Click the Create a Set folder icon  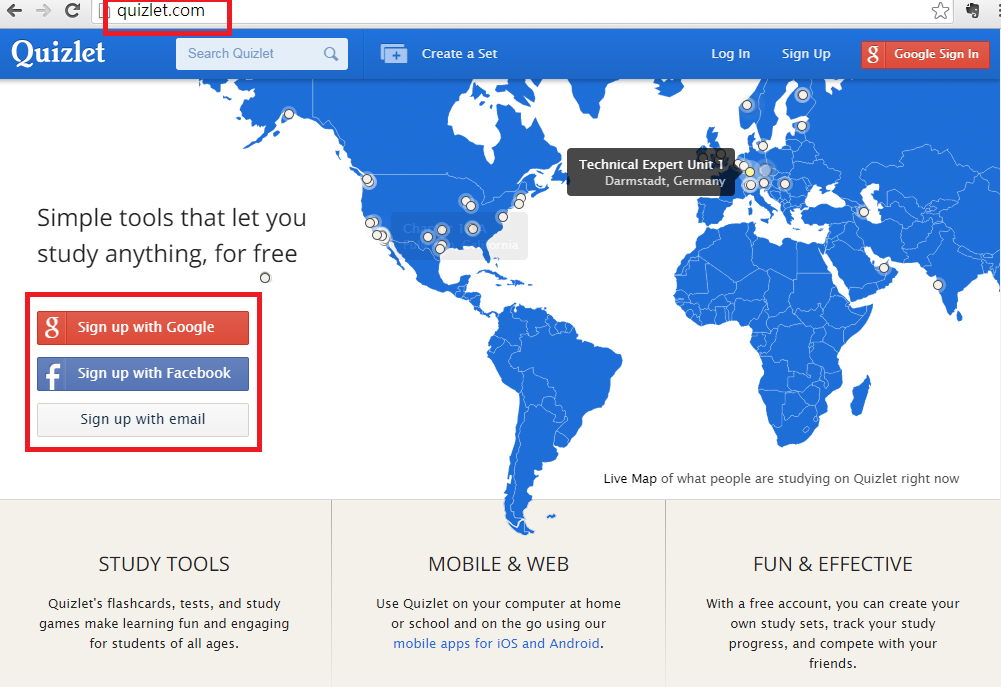(x=394, y=54)
